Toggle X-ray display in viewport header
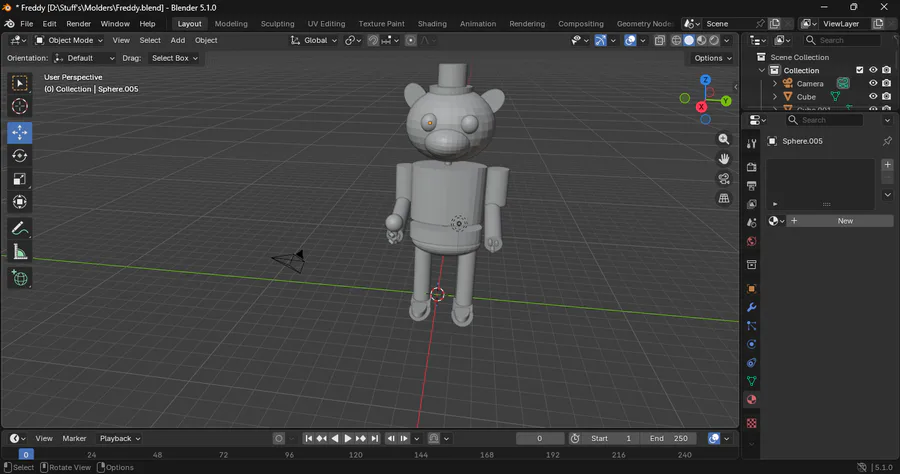This screenshot has height=474, width=900. point(660,40)
